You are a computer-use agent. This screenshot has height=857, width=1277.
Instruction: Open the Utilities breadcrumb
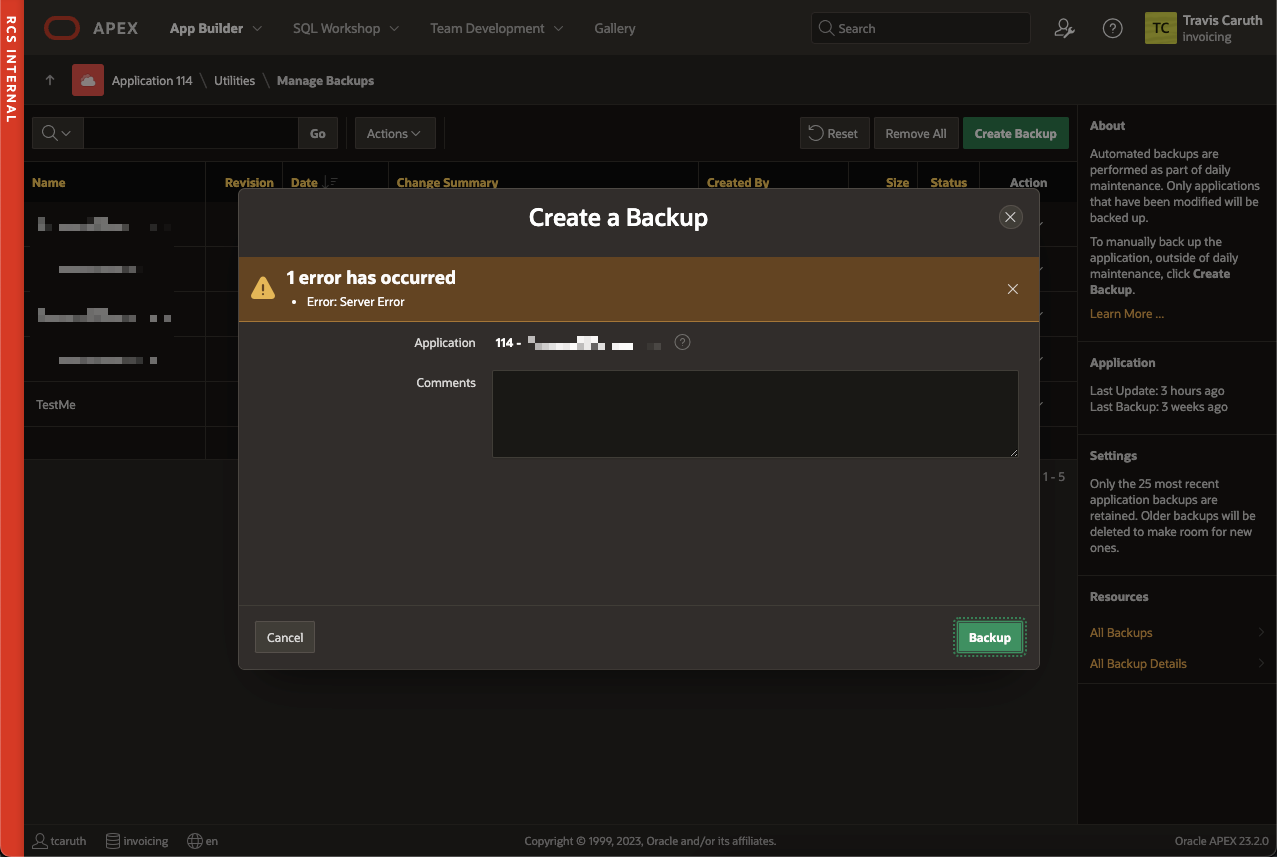(x=234, y=80)
